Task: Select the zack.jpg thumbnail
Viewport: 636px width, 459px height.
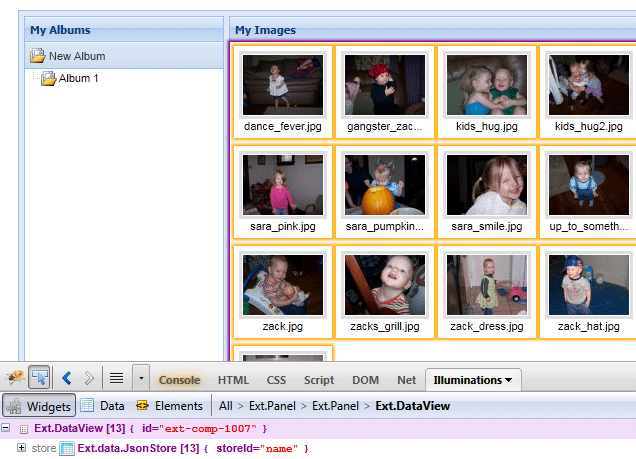Action: pyautogui.click(x=283, y=292)
